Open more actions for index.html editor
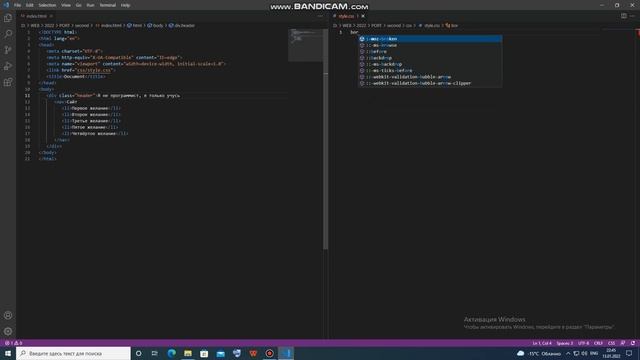Screen dimensions: 640x360 pyautogui.click(x=320, y=16)
